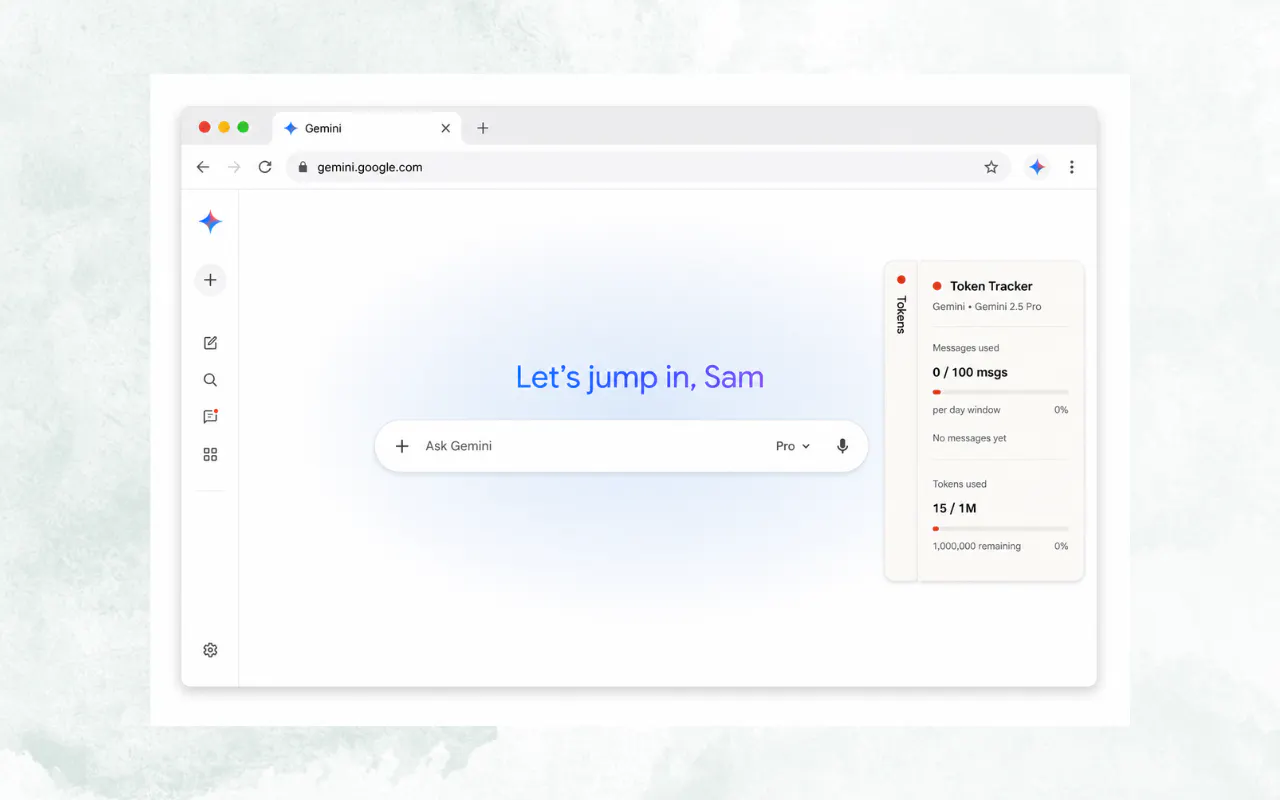Image resolution: width=1280 pixels, height=800 pixels.
Task: Click the "1,000,000 remaining" text
Action: (977, 546)
